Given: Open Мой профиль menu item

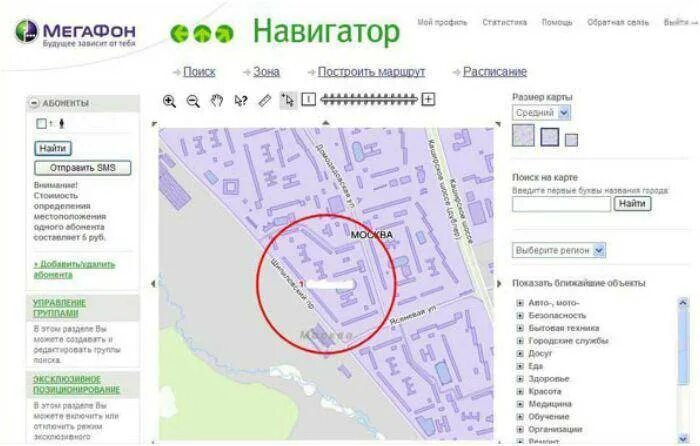Looking at the screenshot, I should [x=442, y=22].
